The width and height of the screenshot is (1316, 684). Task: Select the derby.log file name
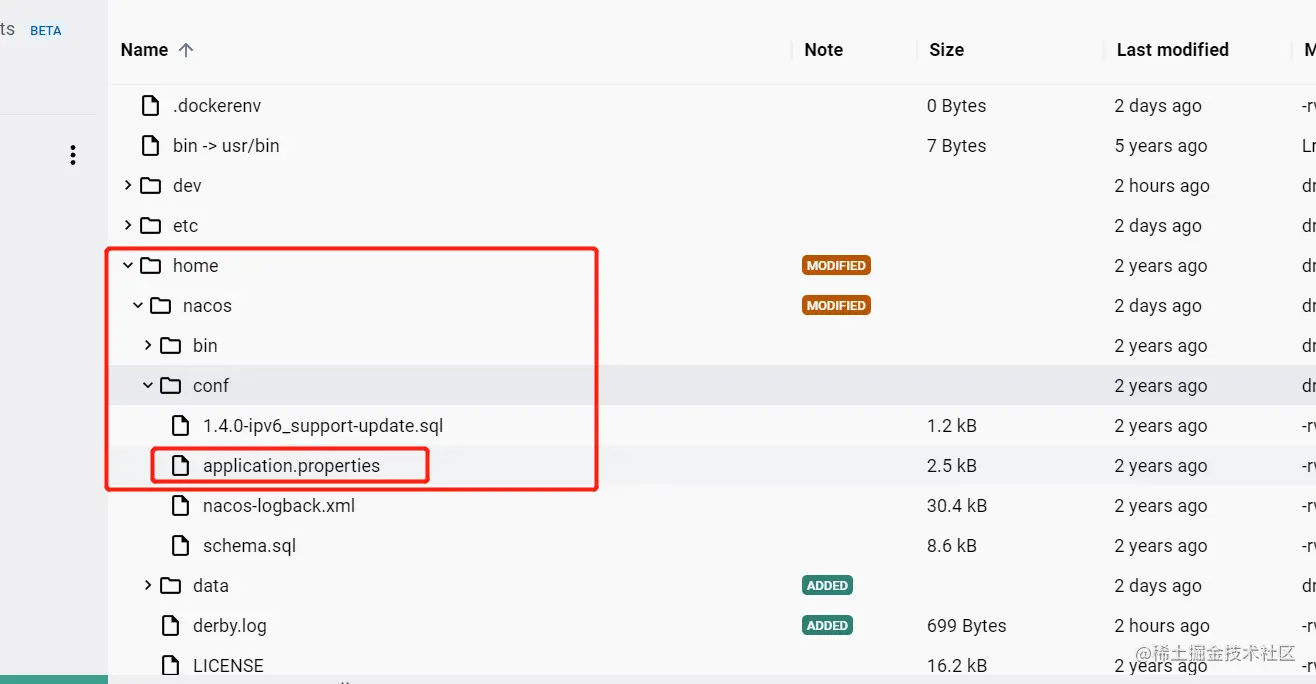point(230,626)
